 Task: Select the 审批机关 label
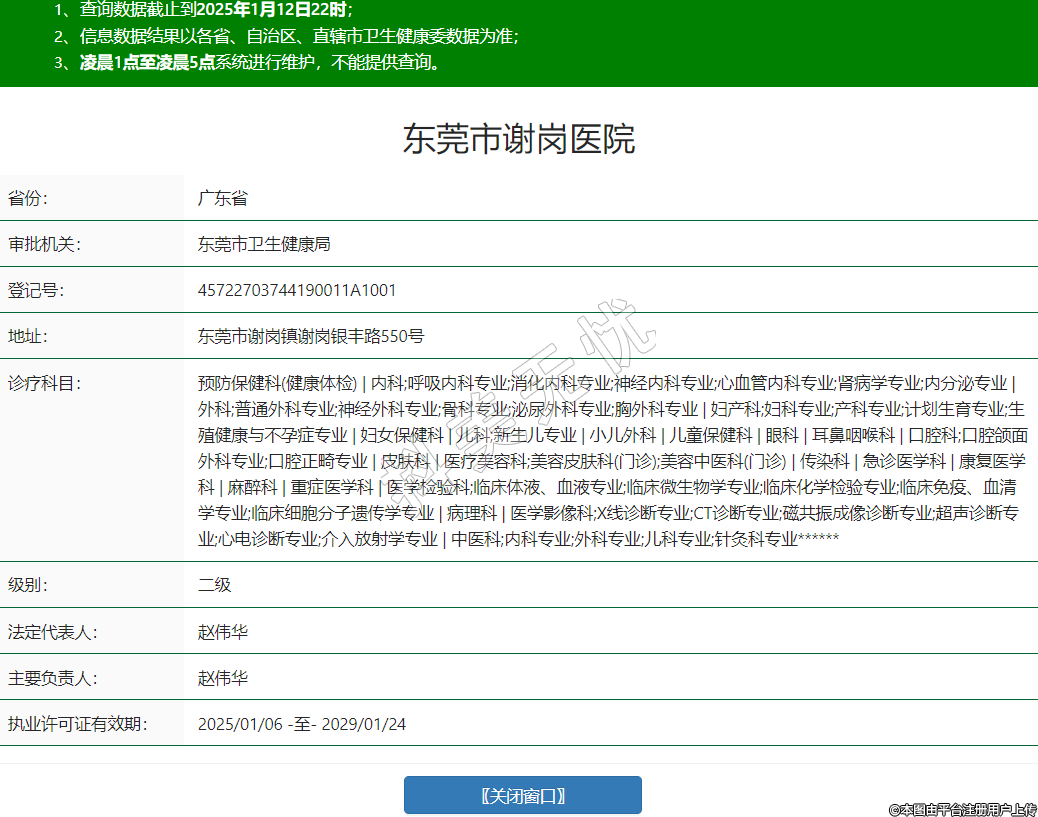pyautogui.click(x=43, y=244)
